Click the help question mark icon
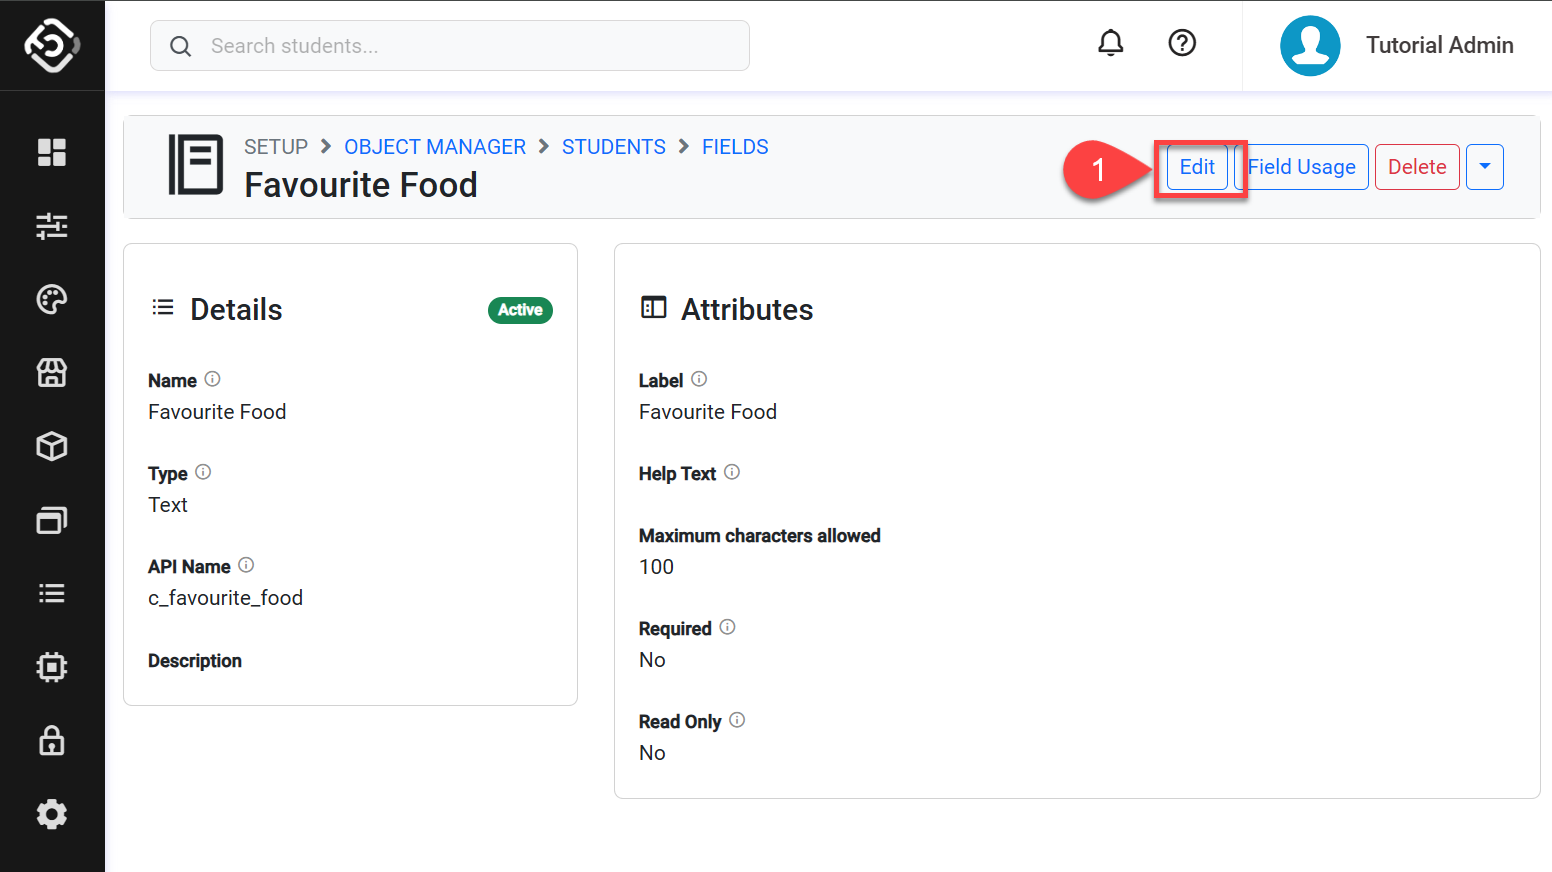Image resolution: width=1552 pixels, height=872 pixels. point(1182,43)
